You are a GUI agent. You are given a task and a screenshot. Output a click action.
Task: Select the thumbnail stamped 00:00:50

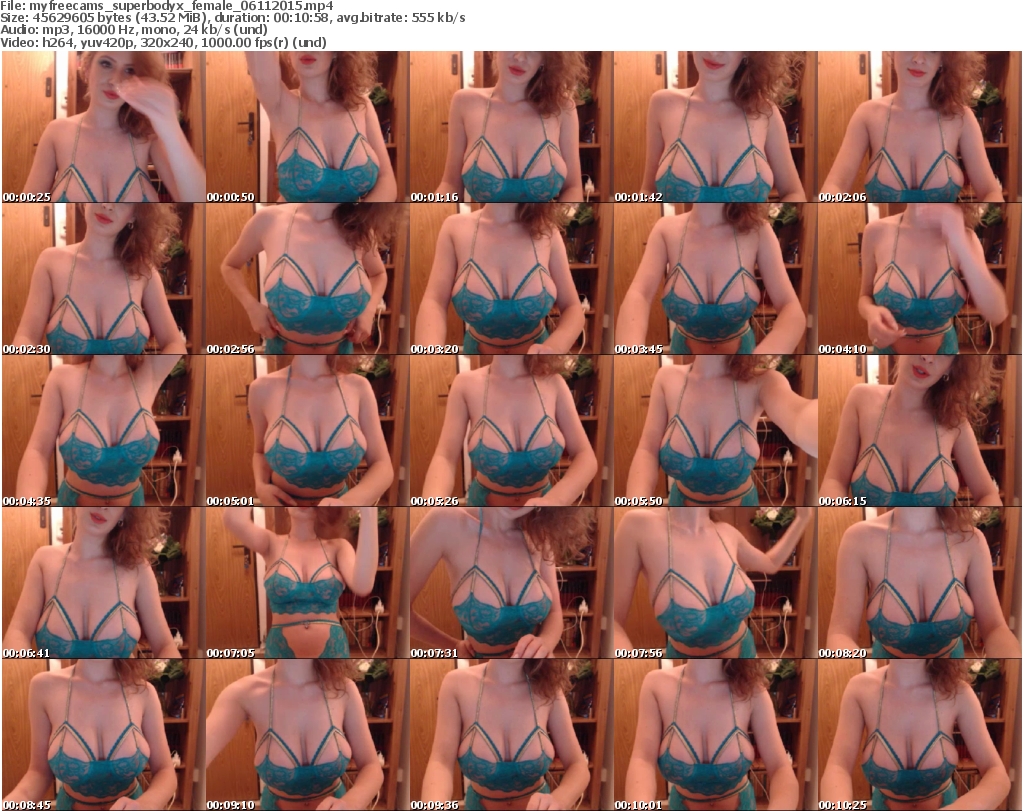click(x=307, y=127)
